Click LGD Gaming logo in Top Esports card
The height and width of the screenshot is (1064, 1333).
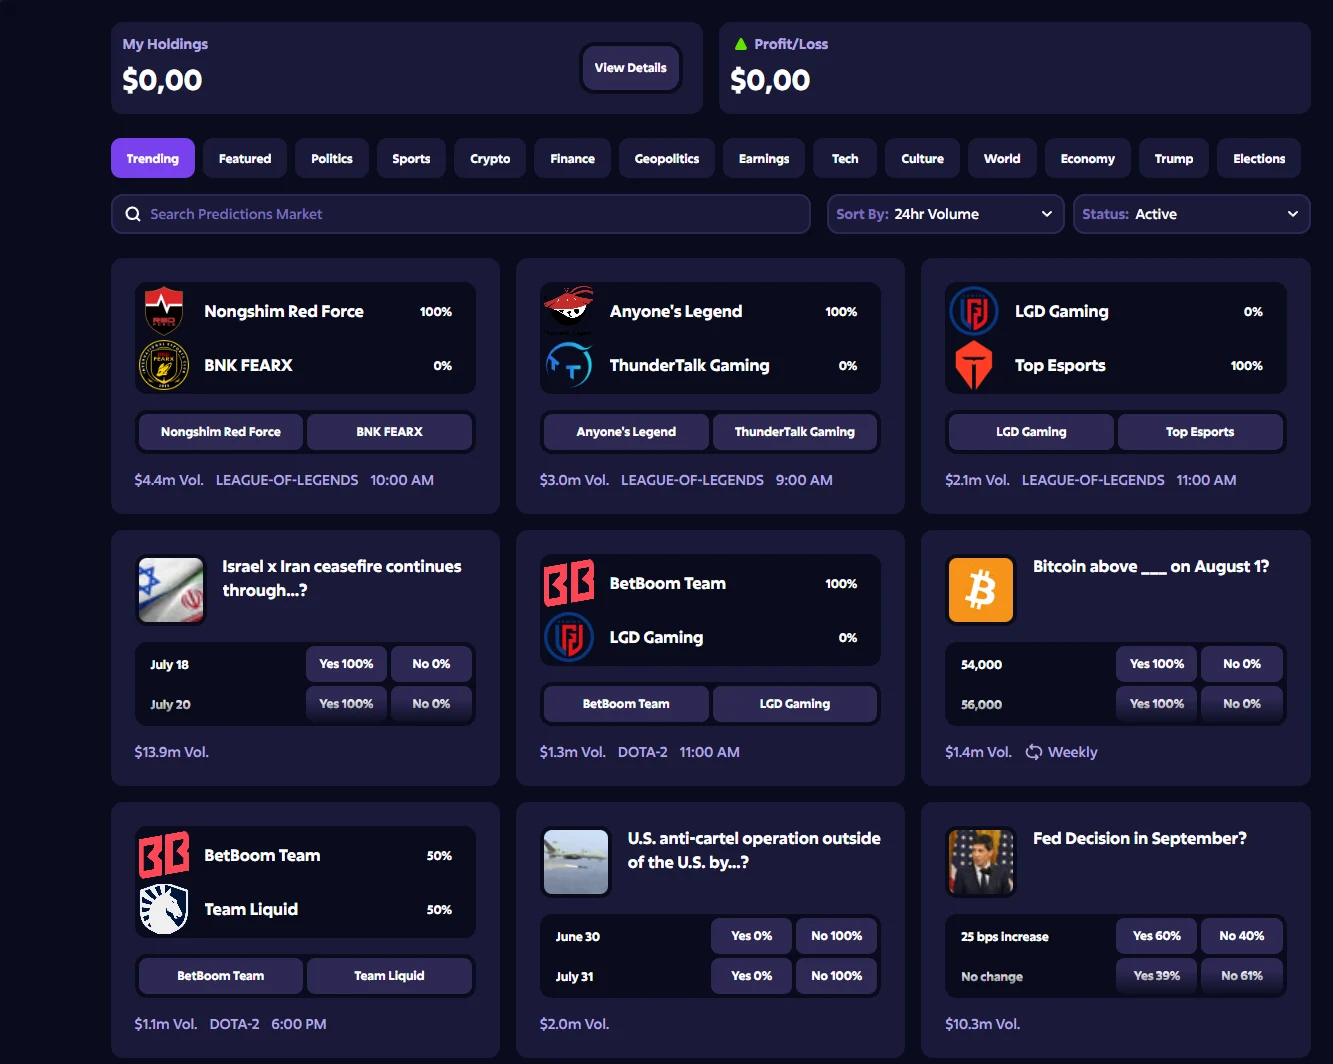[974, 311]
